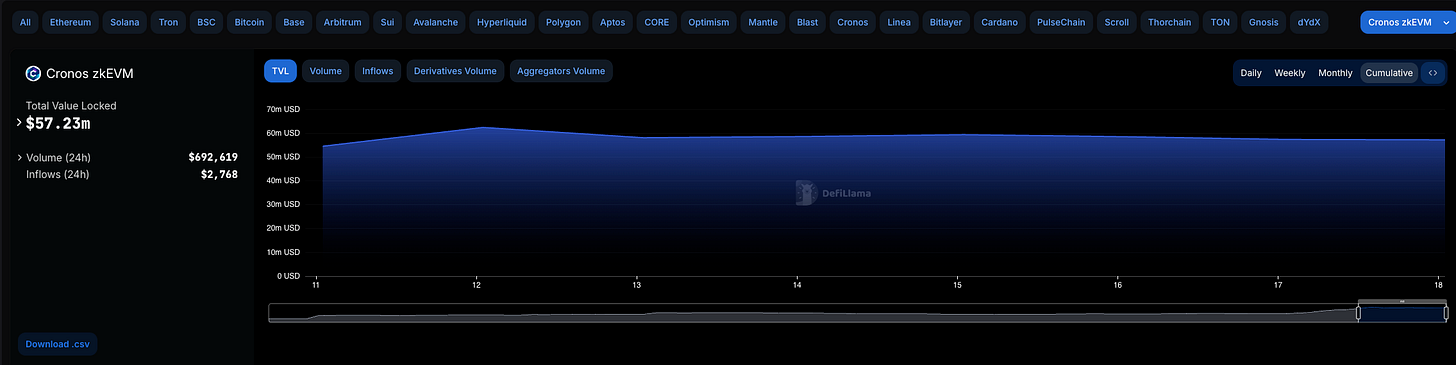Image resolution: width=1456 pixels, height=365 pixels.
Task: Select the Daily interval
Action: point(1251,73)
